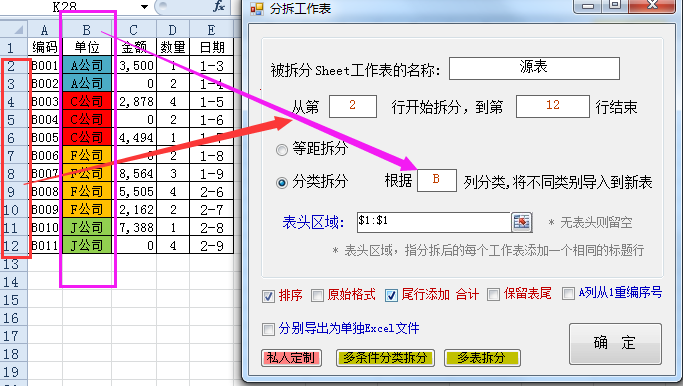The image size is (683, 386).
Task: Click the sheet name field containing 源表
Action: 534,68
